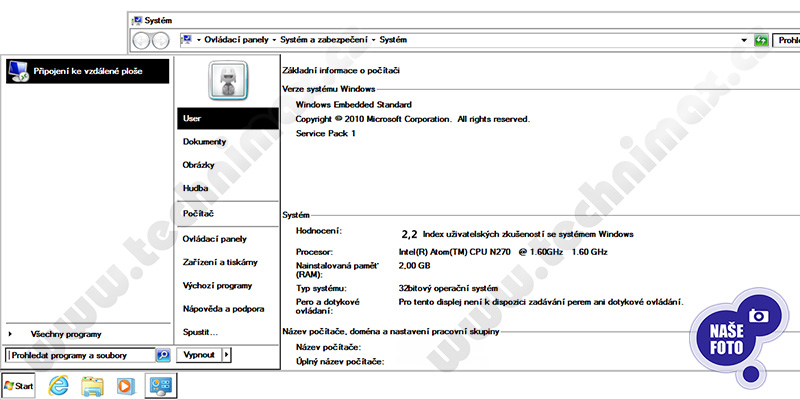
Task: Click Systém a zabezpečení breadcrumb
Action: pos(324,40)
